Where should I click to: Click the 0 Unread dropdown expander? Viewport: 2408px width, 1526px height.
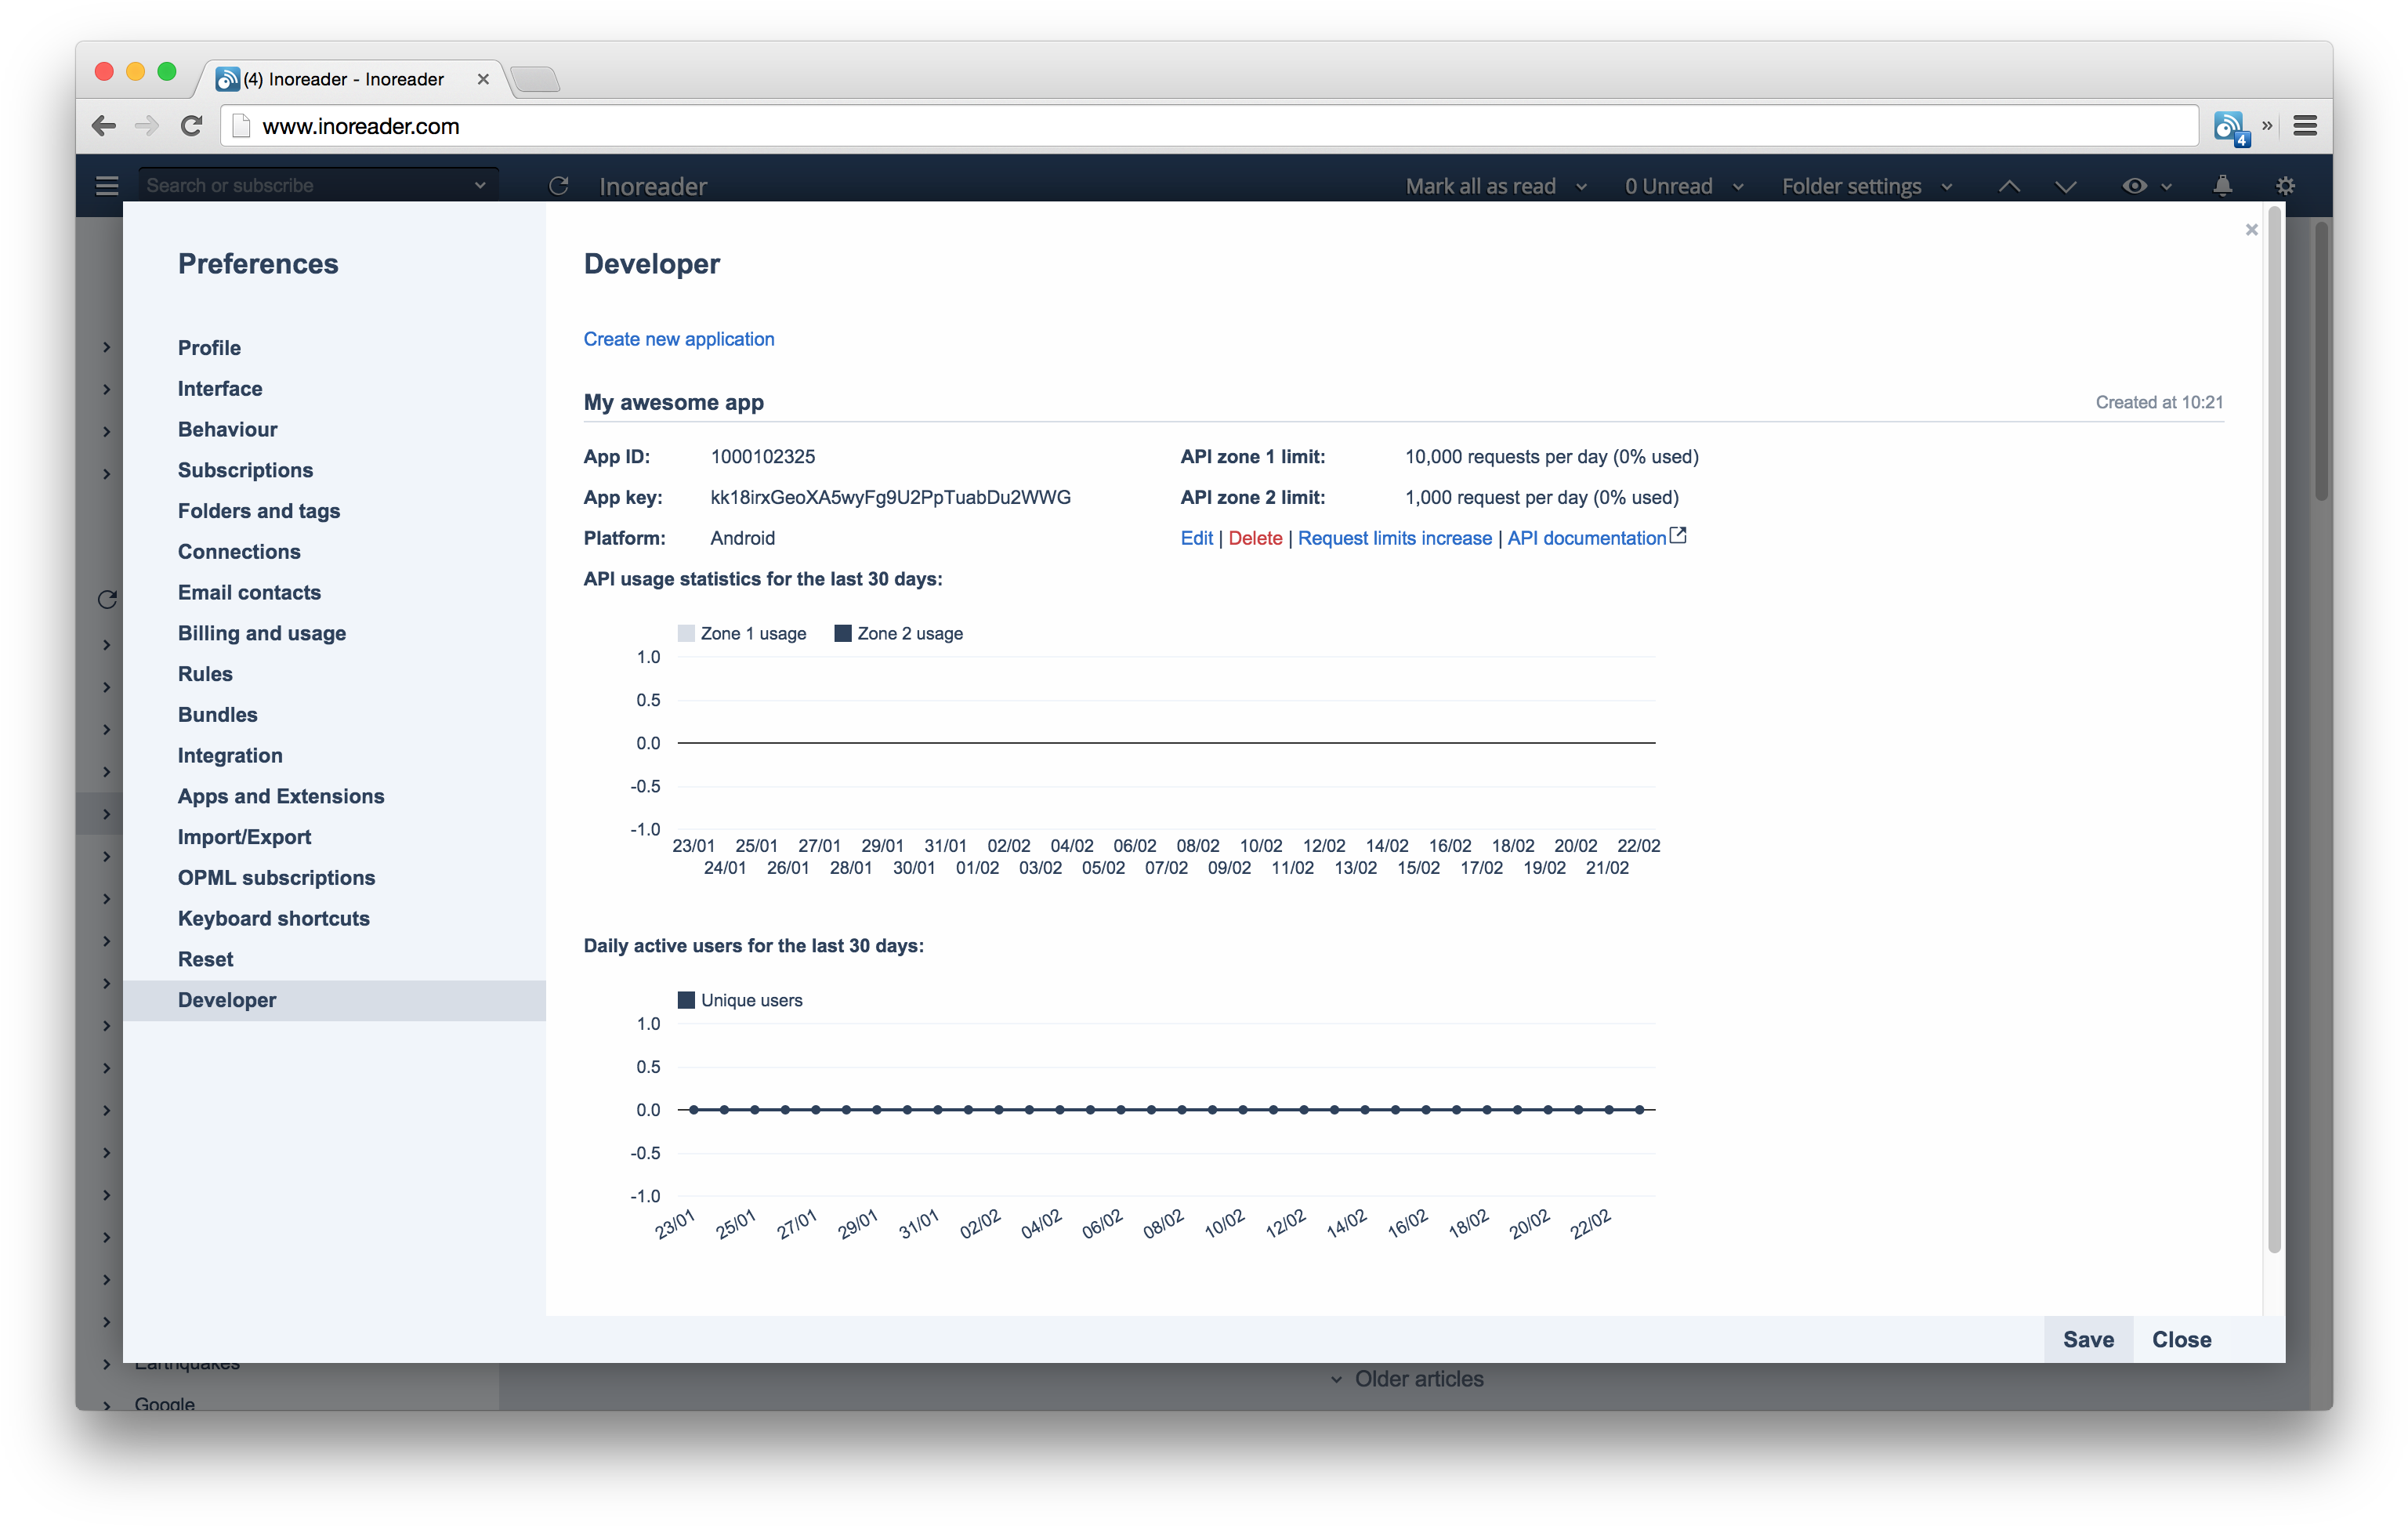[x=1737, y=184]
